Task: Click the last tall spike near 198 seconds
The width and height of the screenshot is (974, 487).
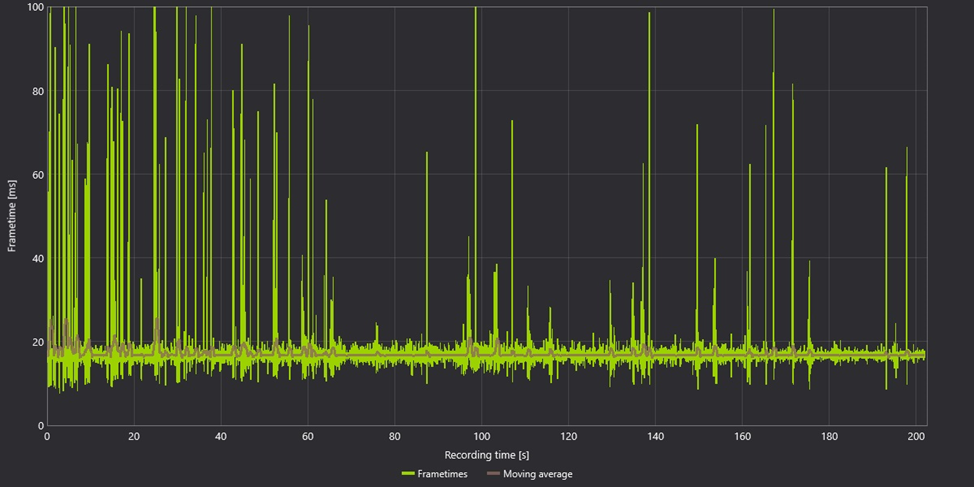Action: point(907,148)
